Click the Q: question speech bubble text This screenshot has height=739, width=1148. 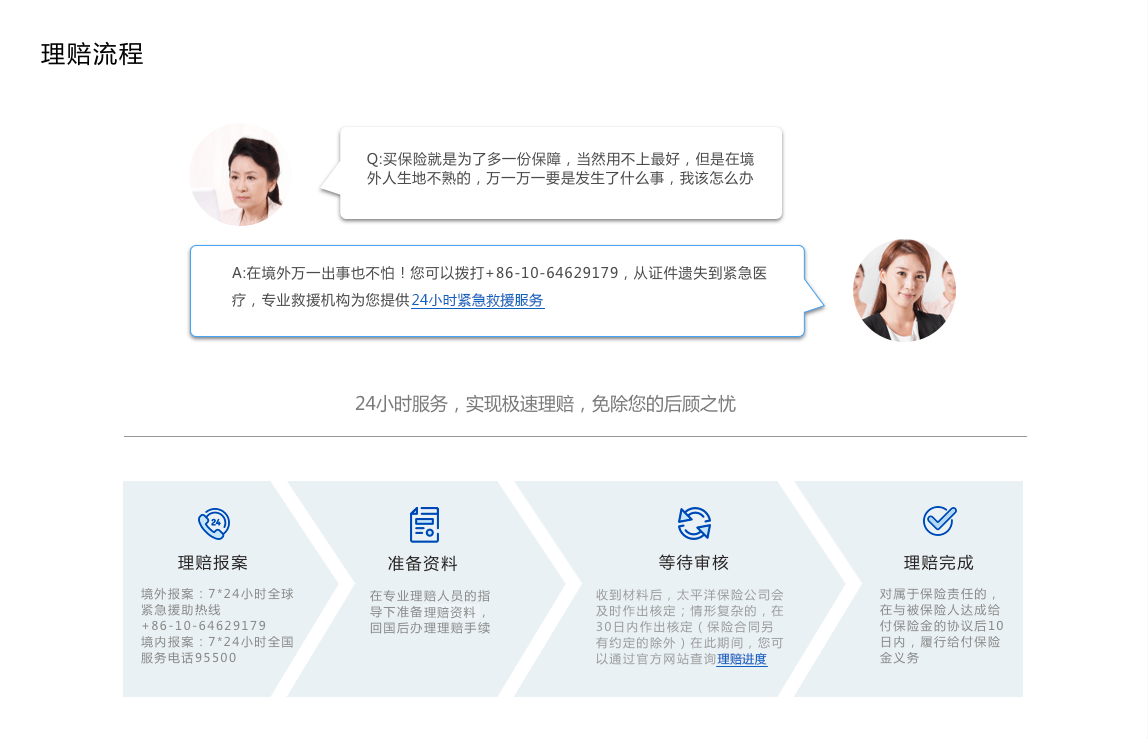pos(560,169)
